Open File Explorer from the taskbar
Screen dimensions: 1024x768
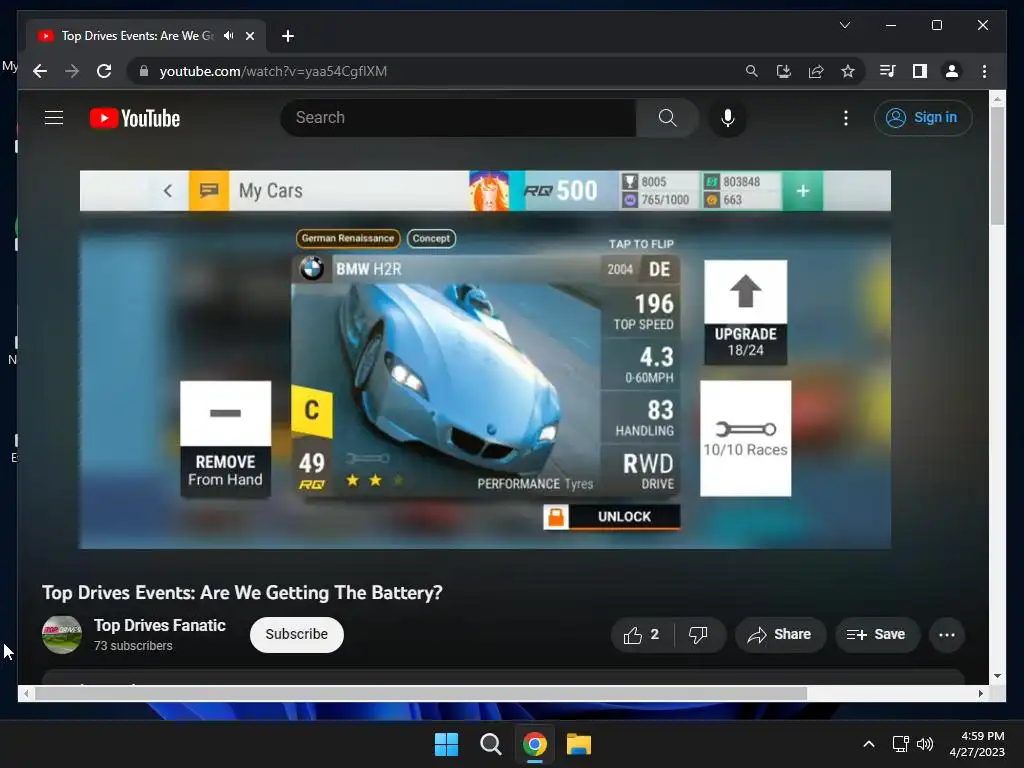click(x=579, y=744)
